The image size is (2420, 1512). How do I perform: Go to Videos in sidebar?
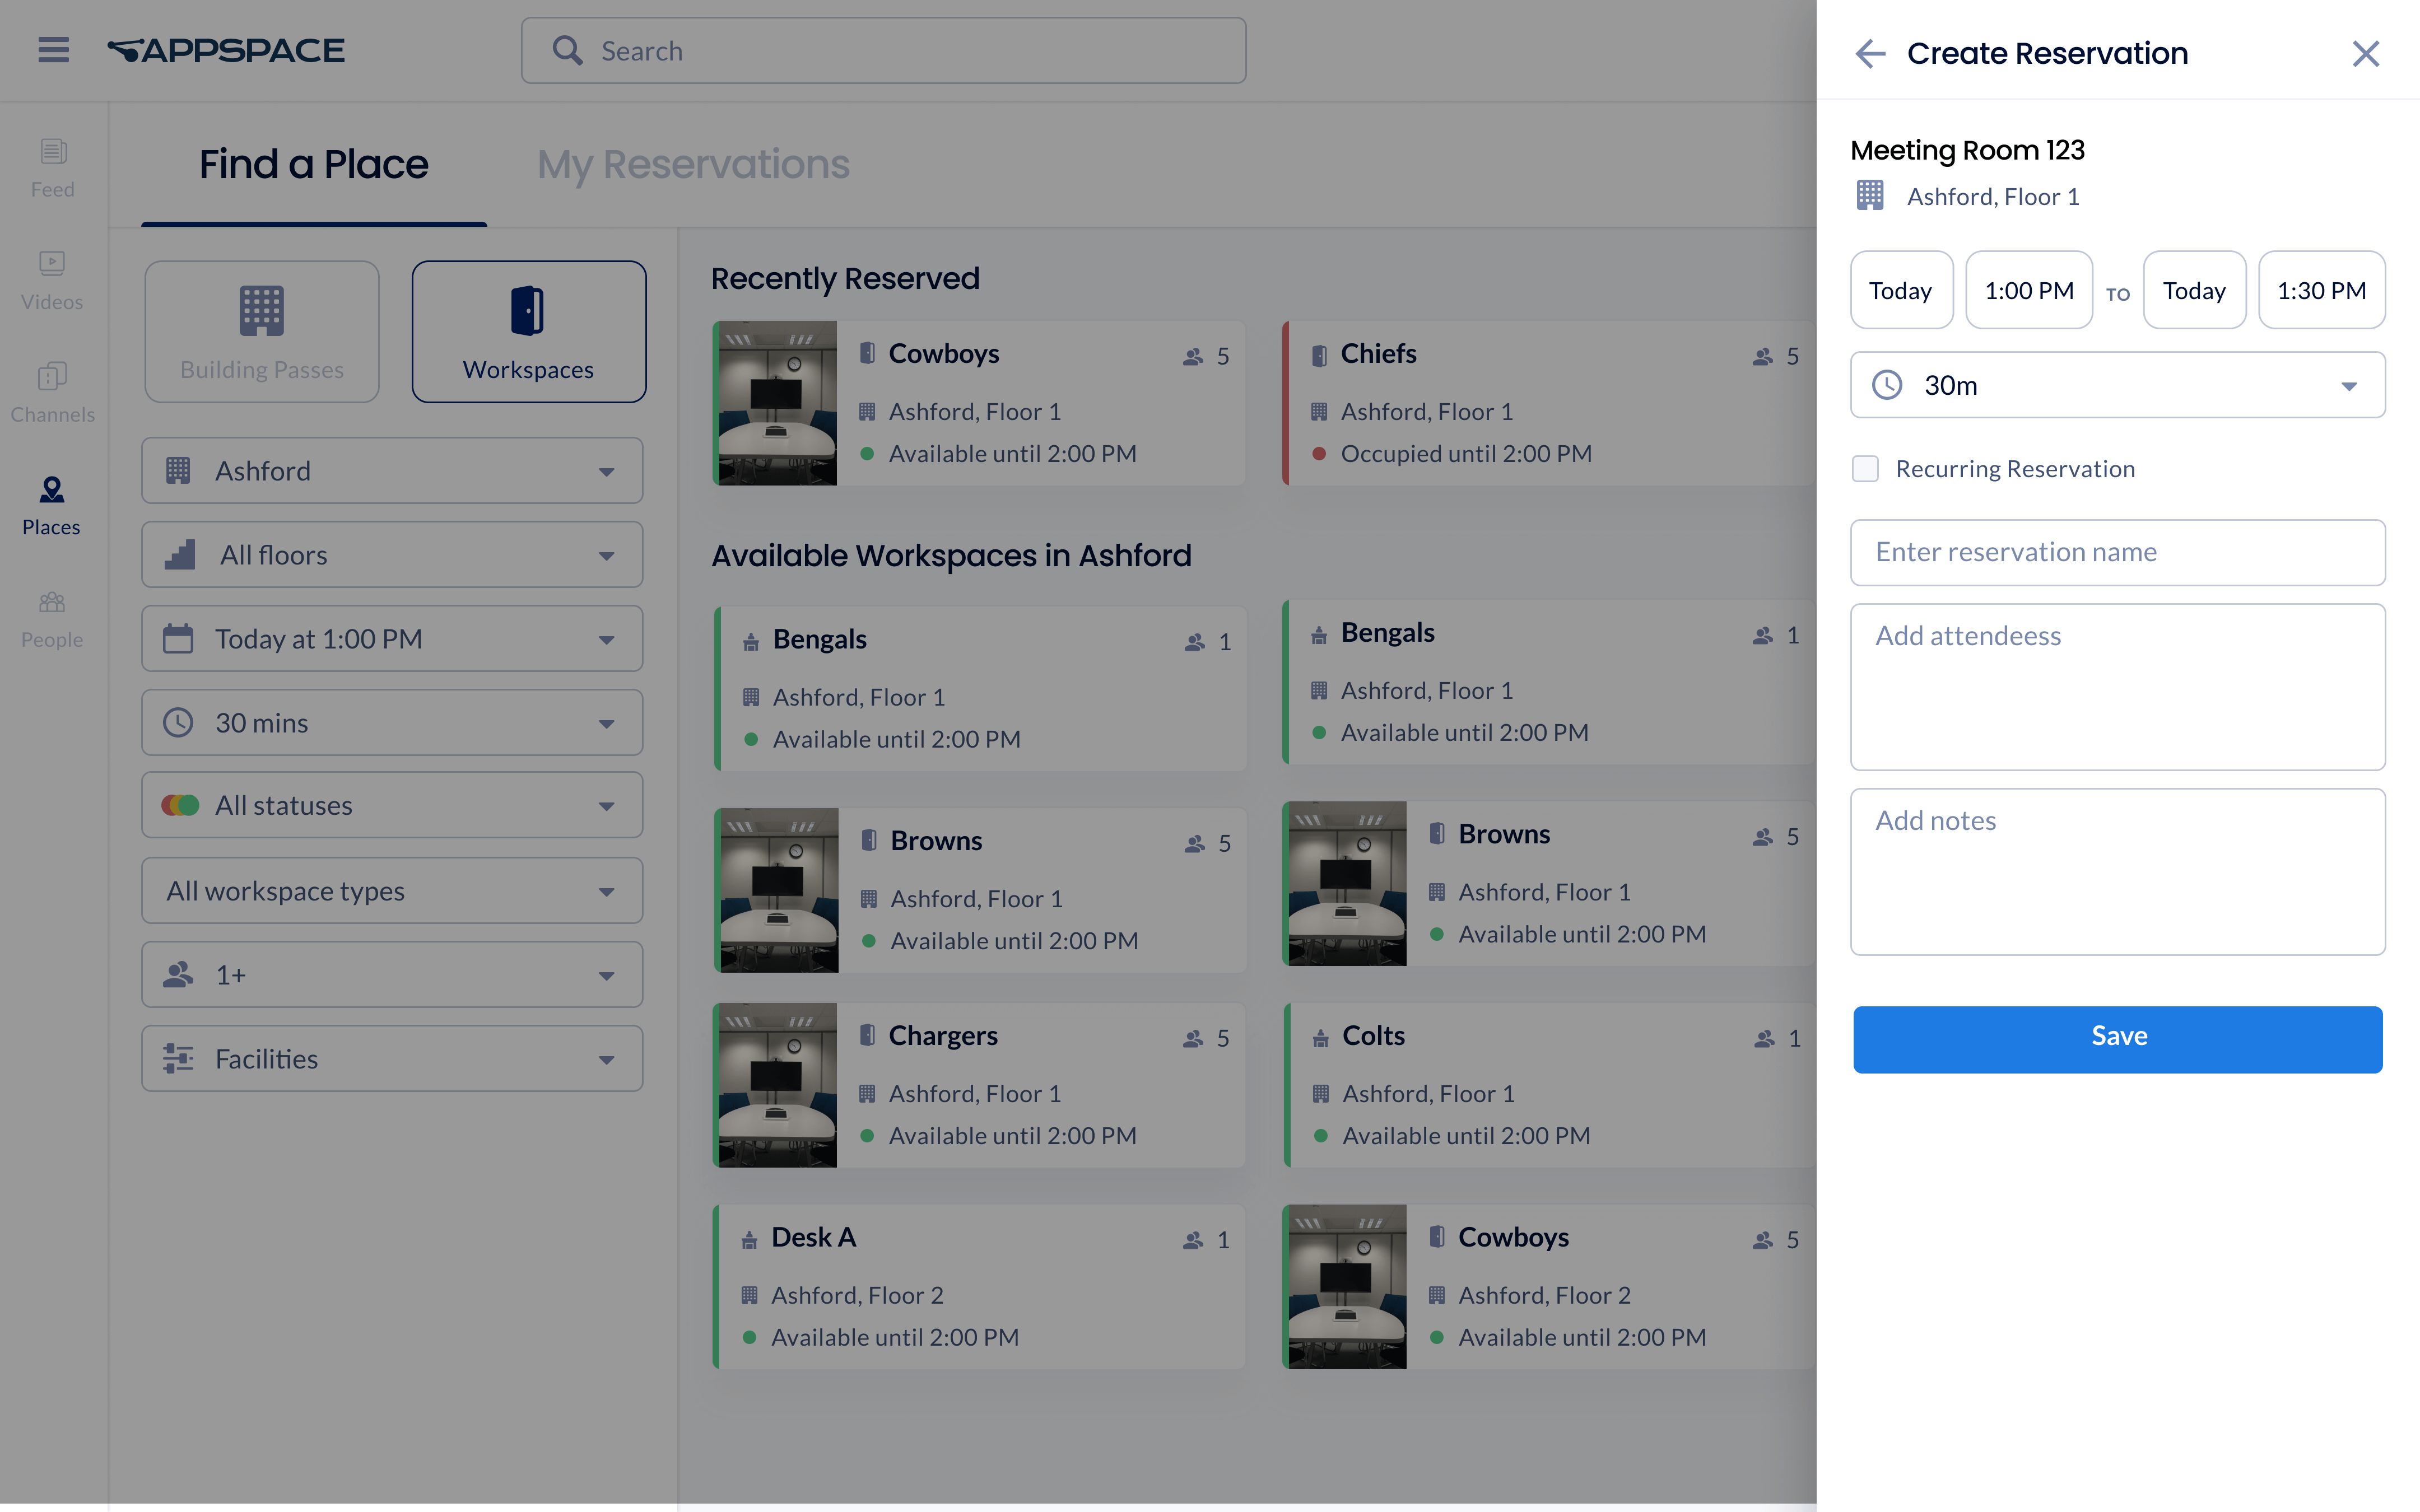[x=53, y=280]
